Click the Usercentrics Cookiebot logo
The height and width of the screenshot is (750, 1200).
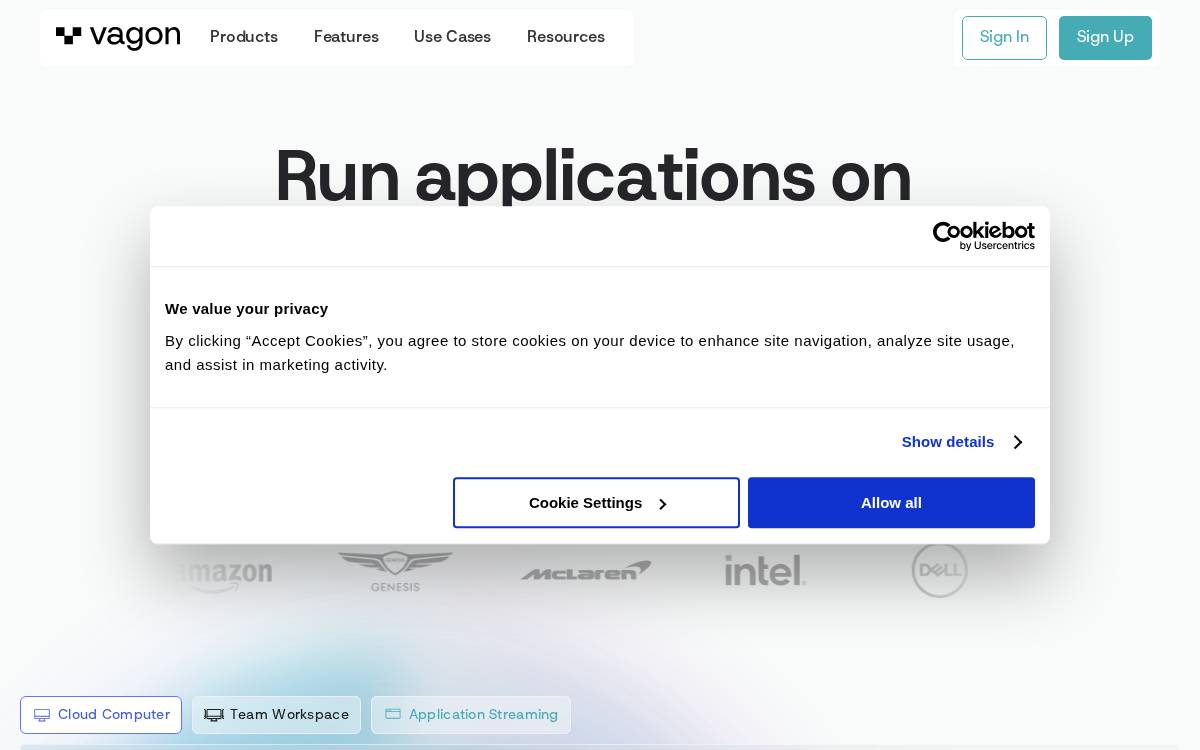pyautogui.click(x=984, y=236)
